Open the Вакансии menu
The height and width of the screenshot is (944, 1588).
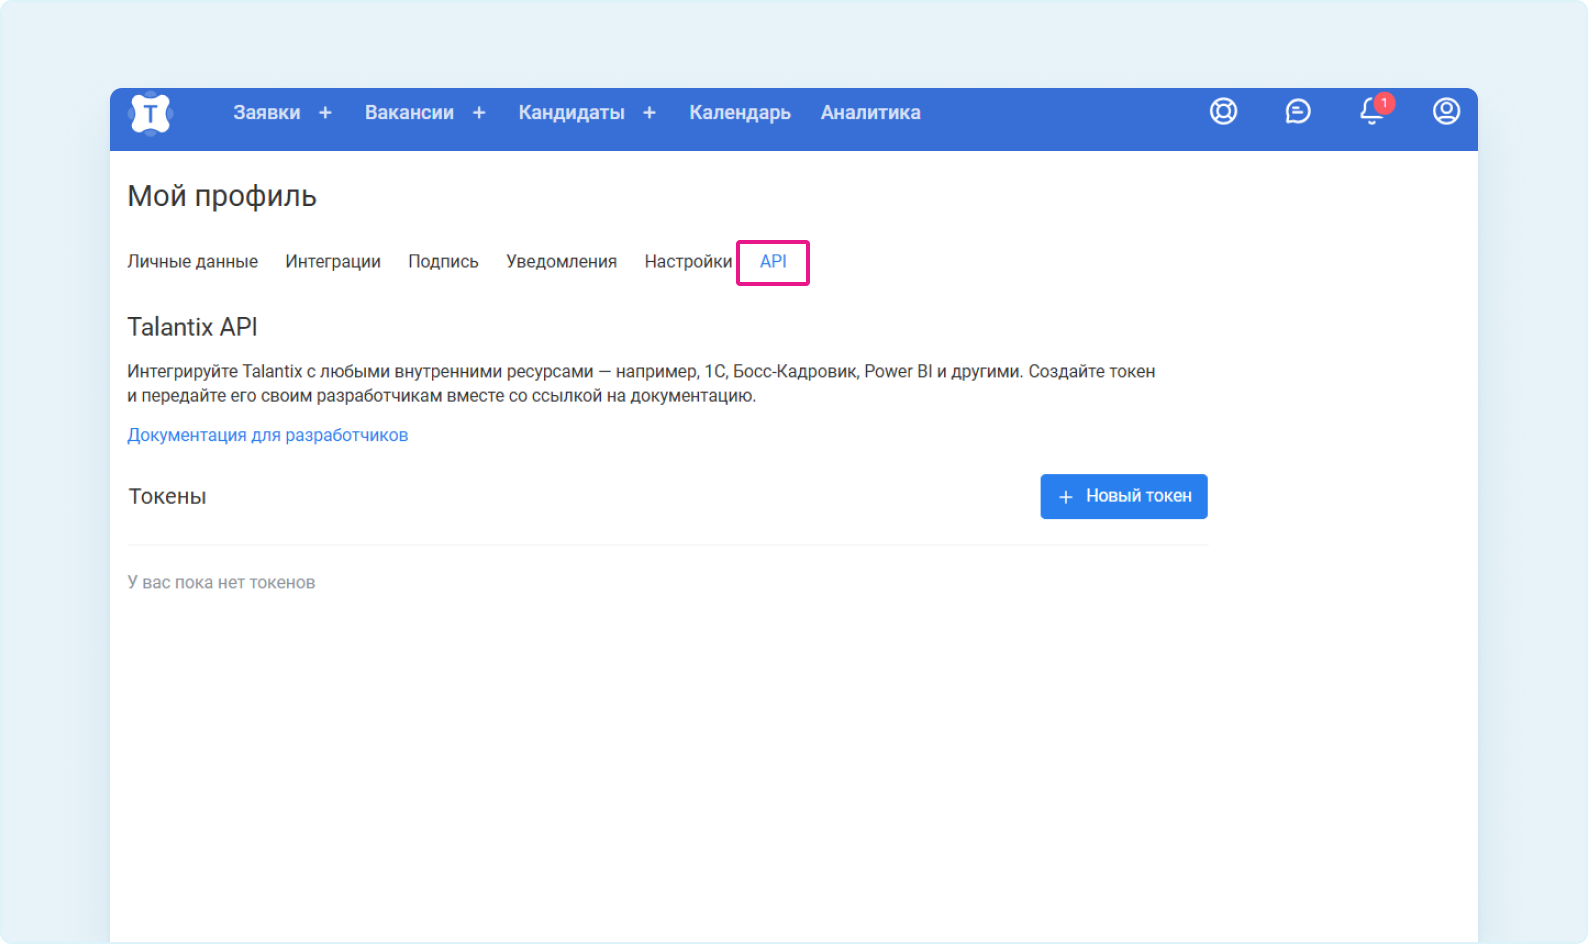pos(409,113)
